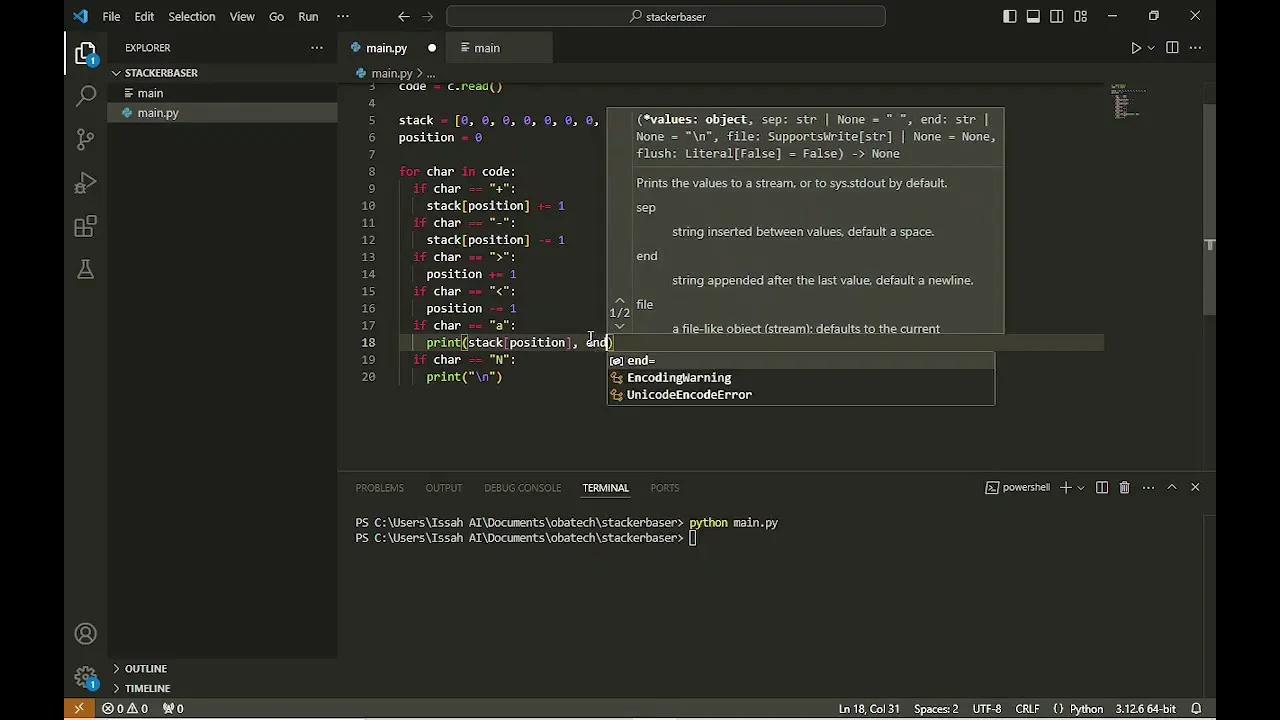This screenshot has height=720, width=1280.
Task: Open the Search view in activity bar
Action: tap(85, 96)
